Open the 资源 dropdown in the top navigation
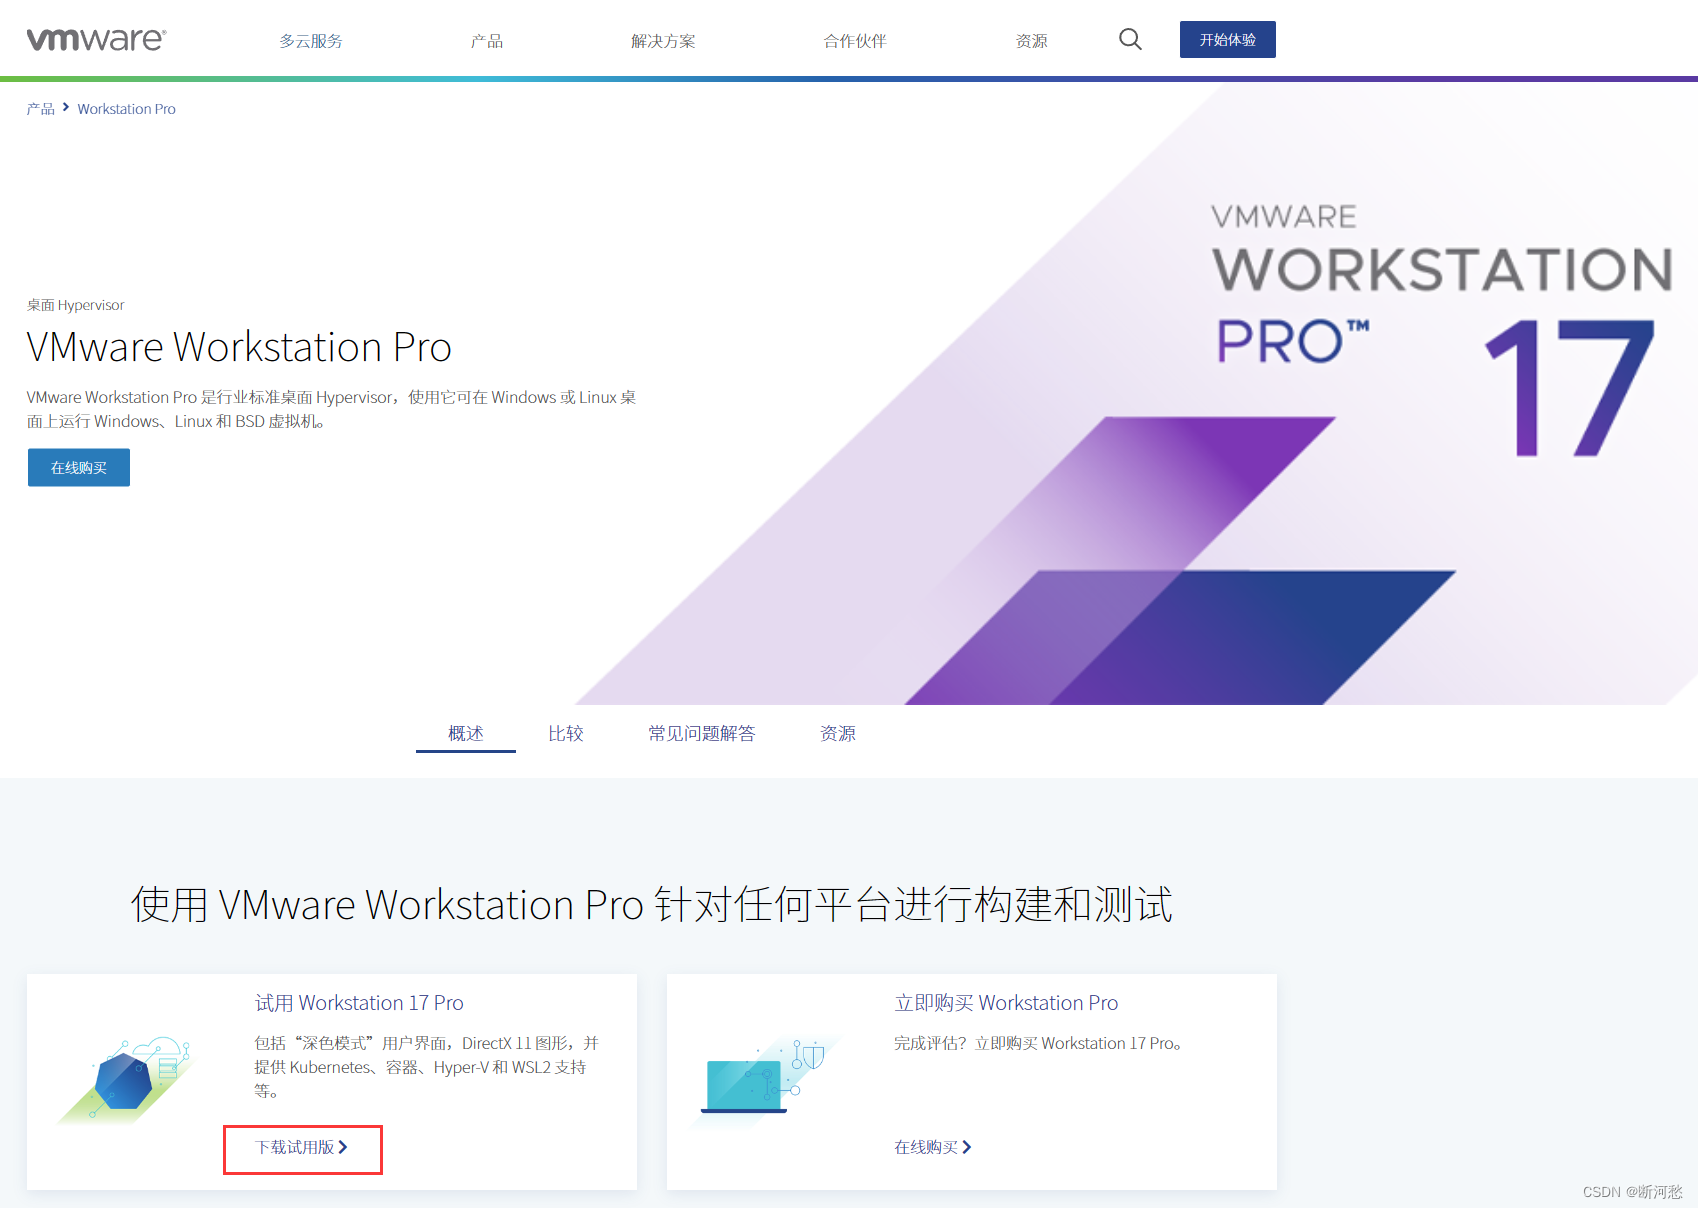1698x1208 pixels. pos(1031,41)
